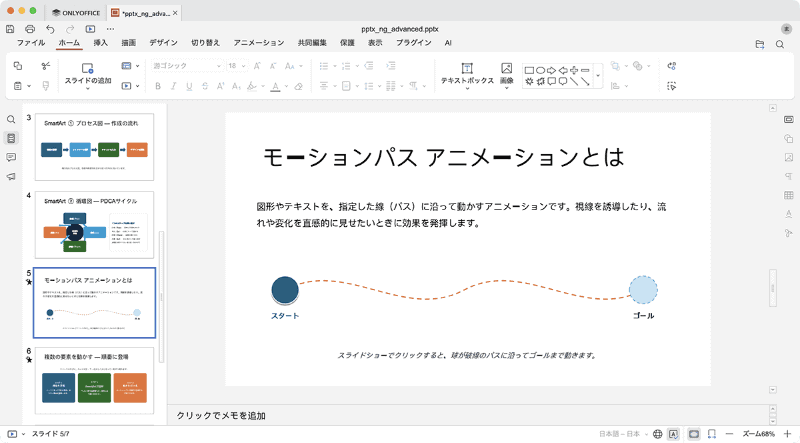Click the Paste clipboard icon
Viewport: 800px width, 443px height.
(x=18, y=86)
